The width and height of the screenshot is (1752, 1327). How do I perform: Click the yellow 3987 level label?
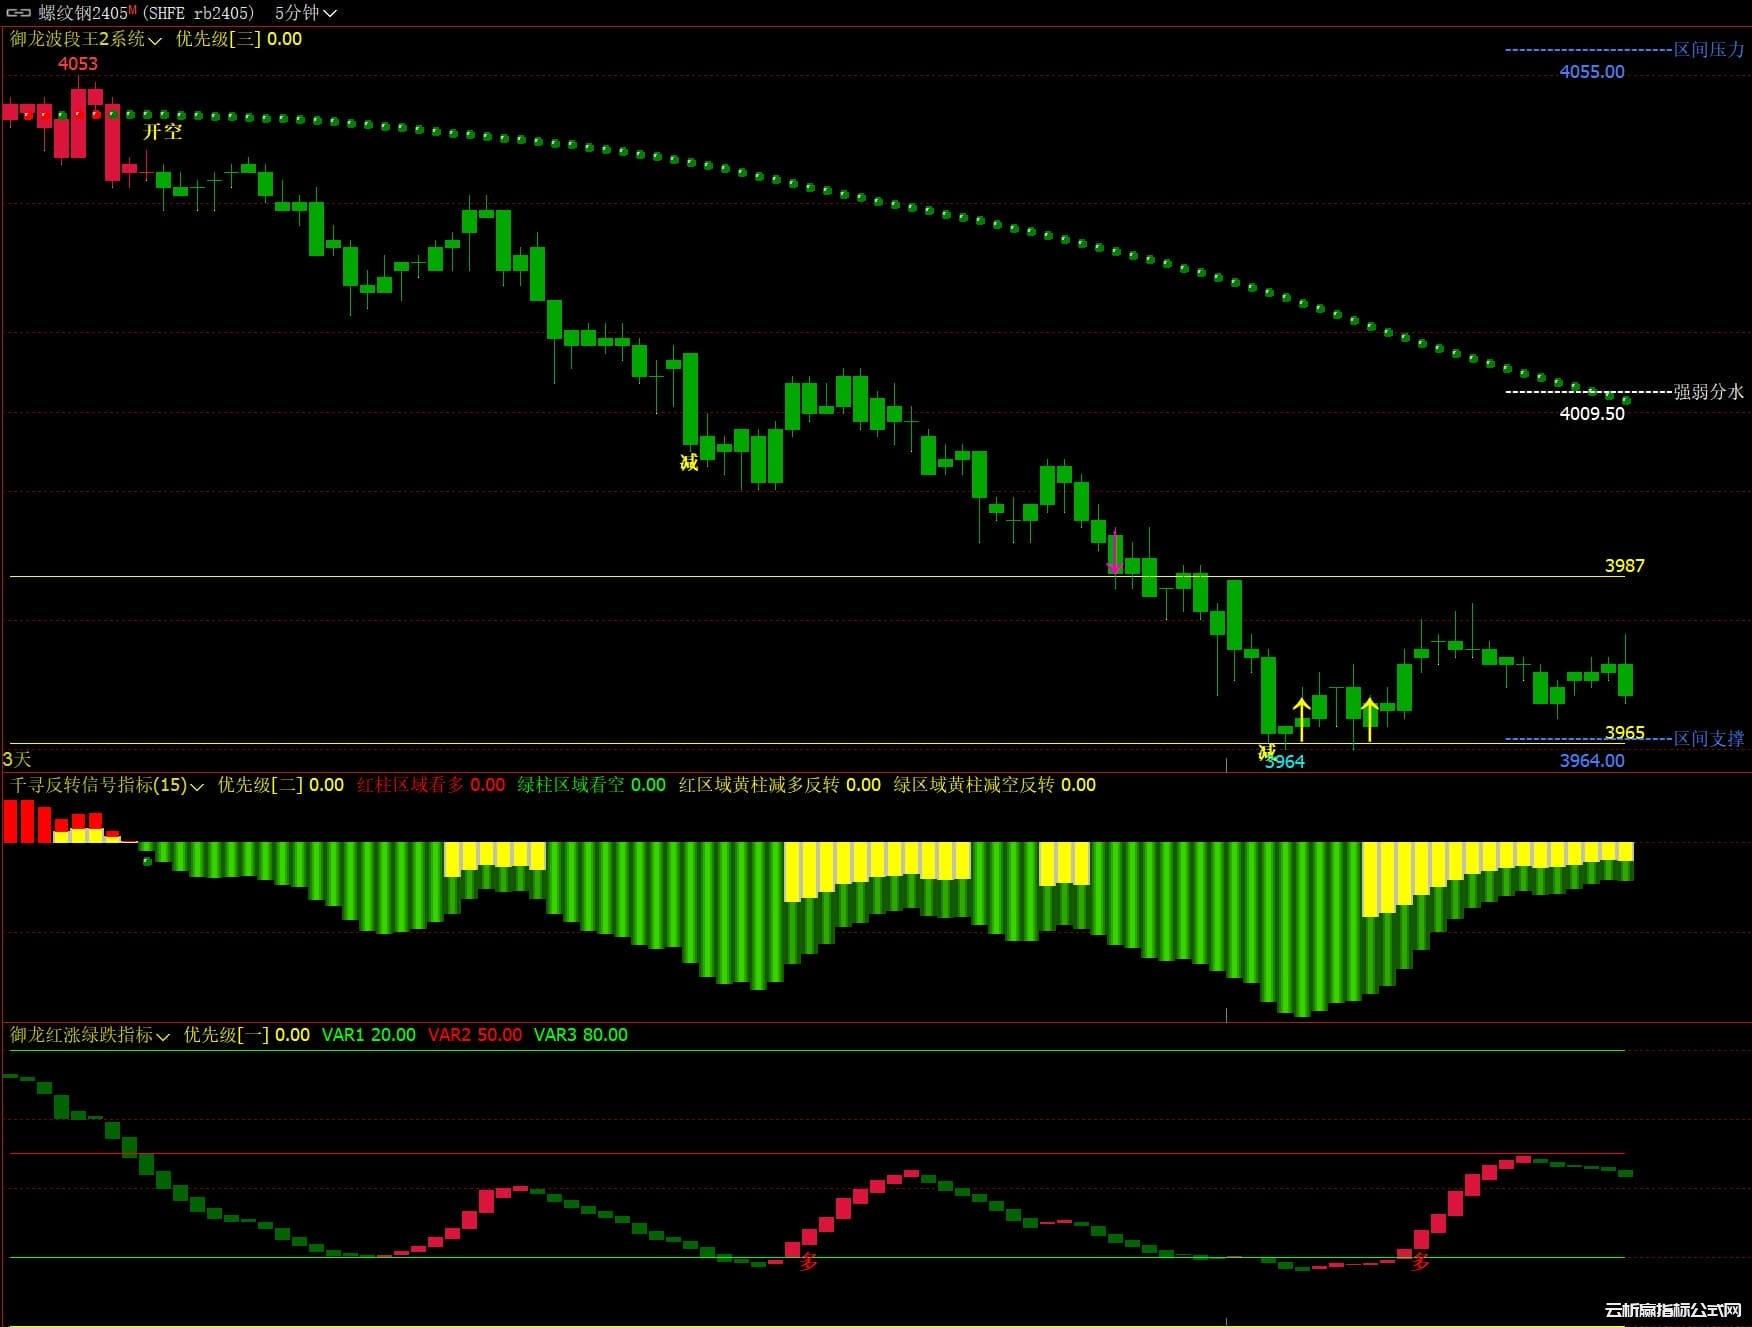[1625, 566]
